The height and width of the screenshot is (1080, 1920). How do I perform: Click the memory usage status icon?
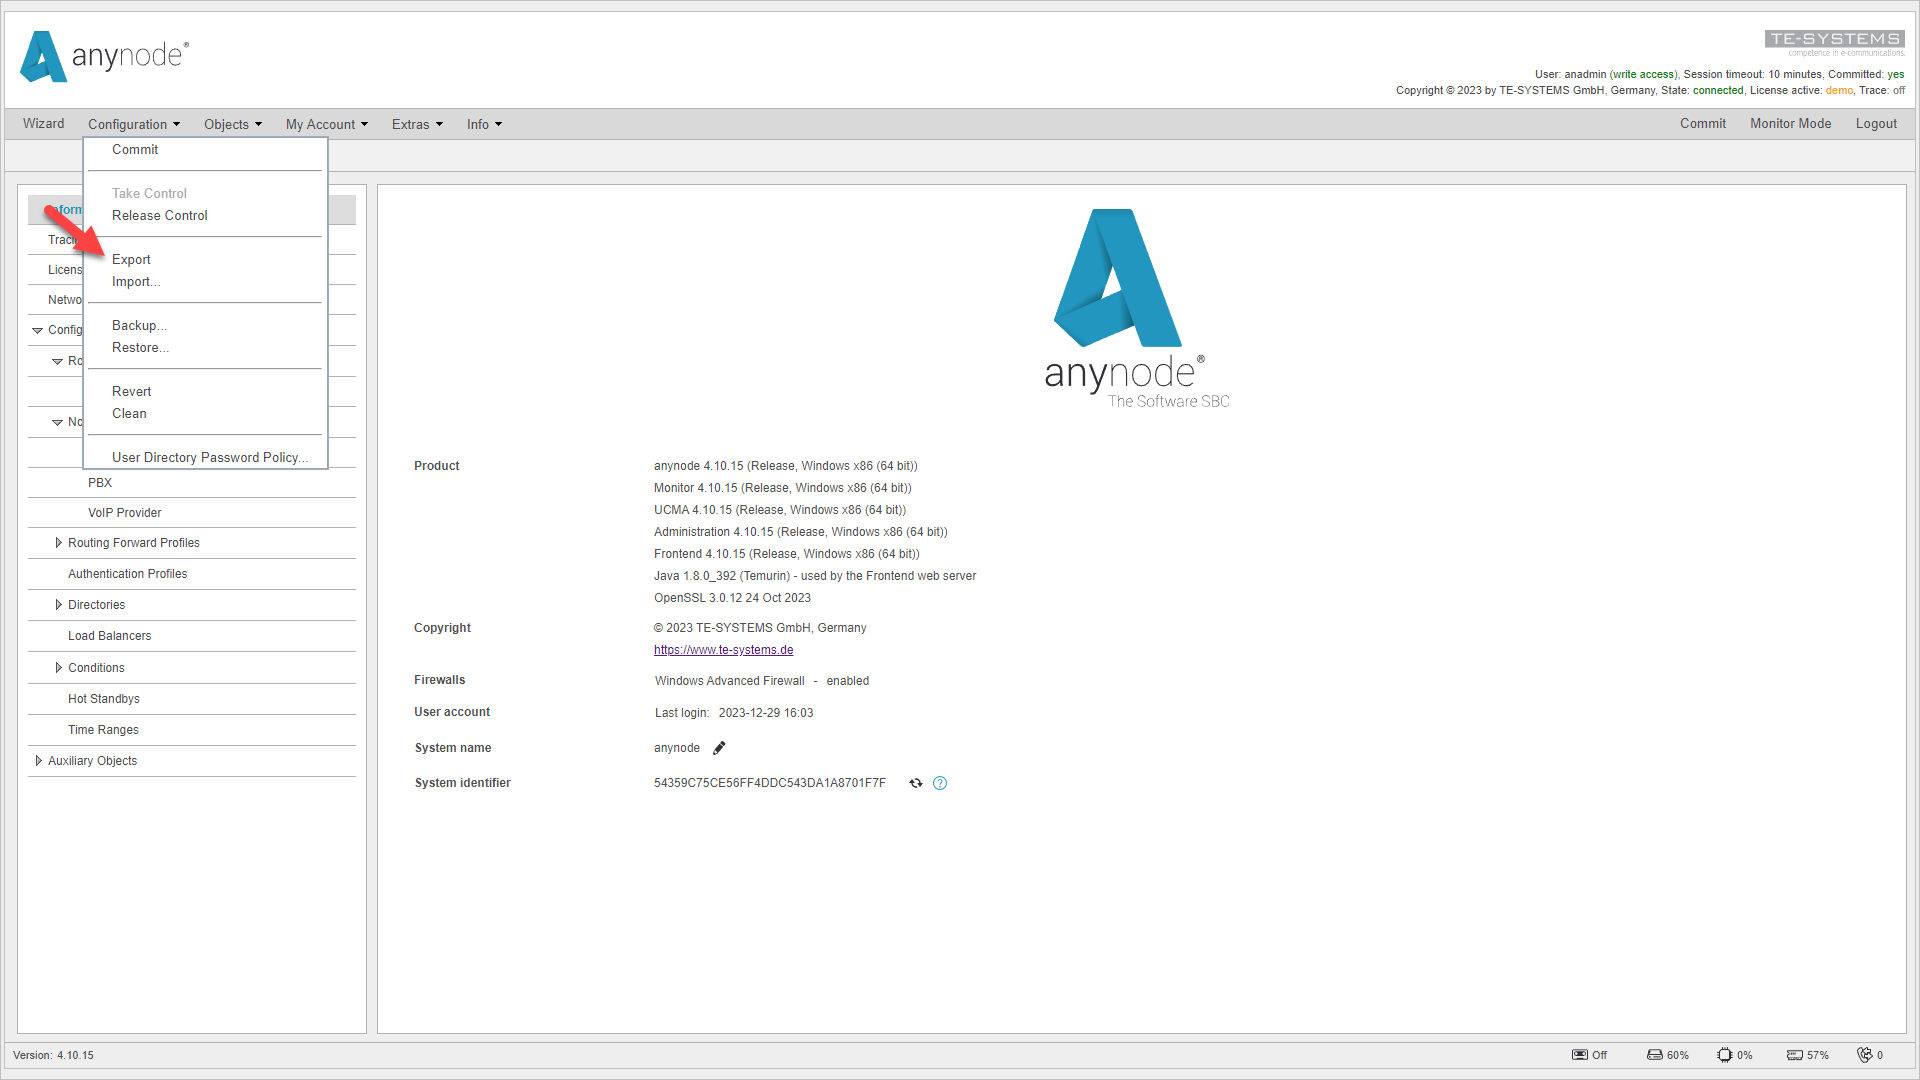coord(1795,1055)
